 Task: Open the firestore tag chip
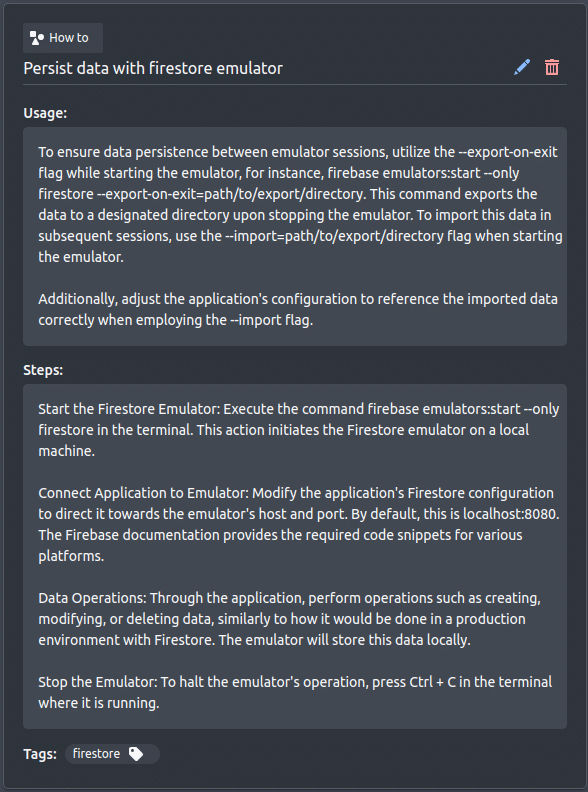pyautogui.click(x=112, y=754)
